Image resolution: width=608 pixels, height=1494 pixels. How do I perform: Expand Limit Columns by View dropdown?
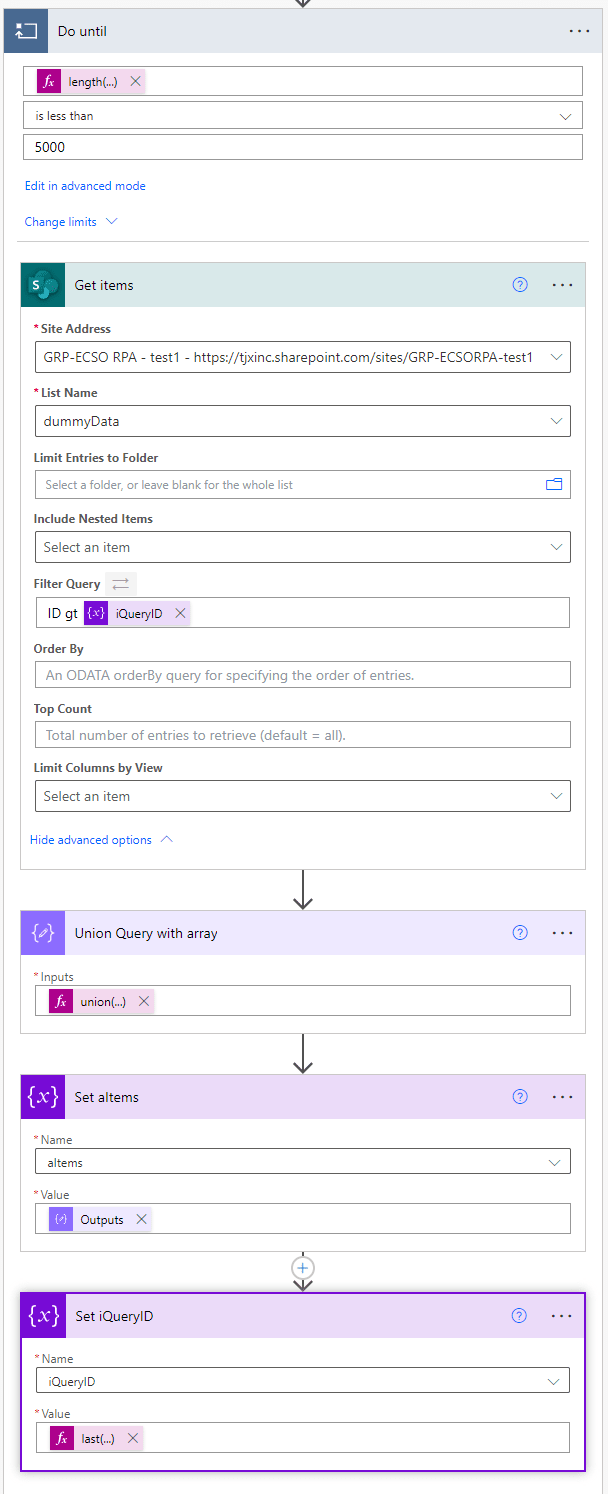pyautogui.click(x=302, y=796)
